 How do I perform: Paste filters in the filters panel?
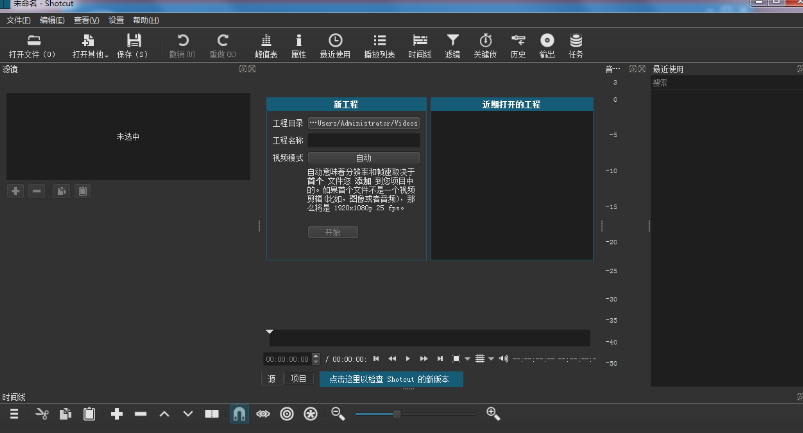82,191
